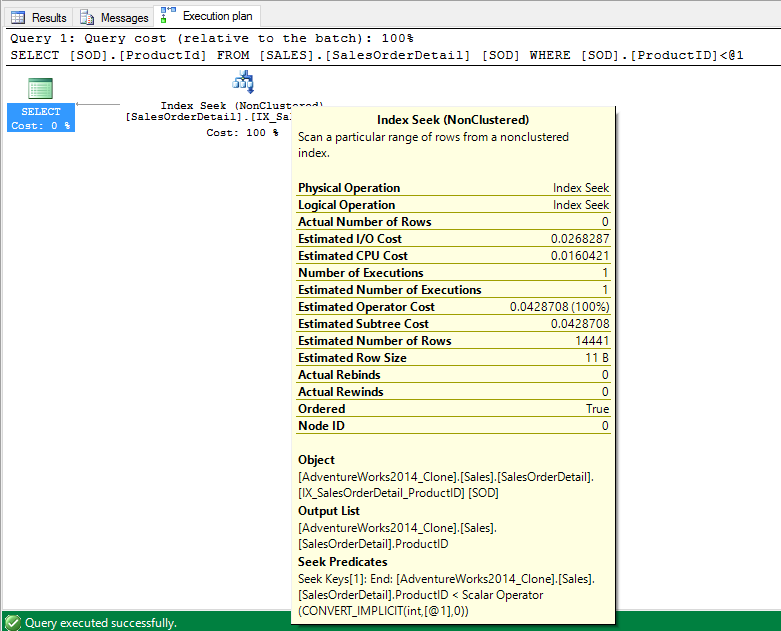Click the Actual Rewinds row
Image resolution: width=781 pixels, height=631 pixels.
click(453, 391)
